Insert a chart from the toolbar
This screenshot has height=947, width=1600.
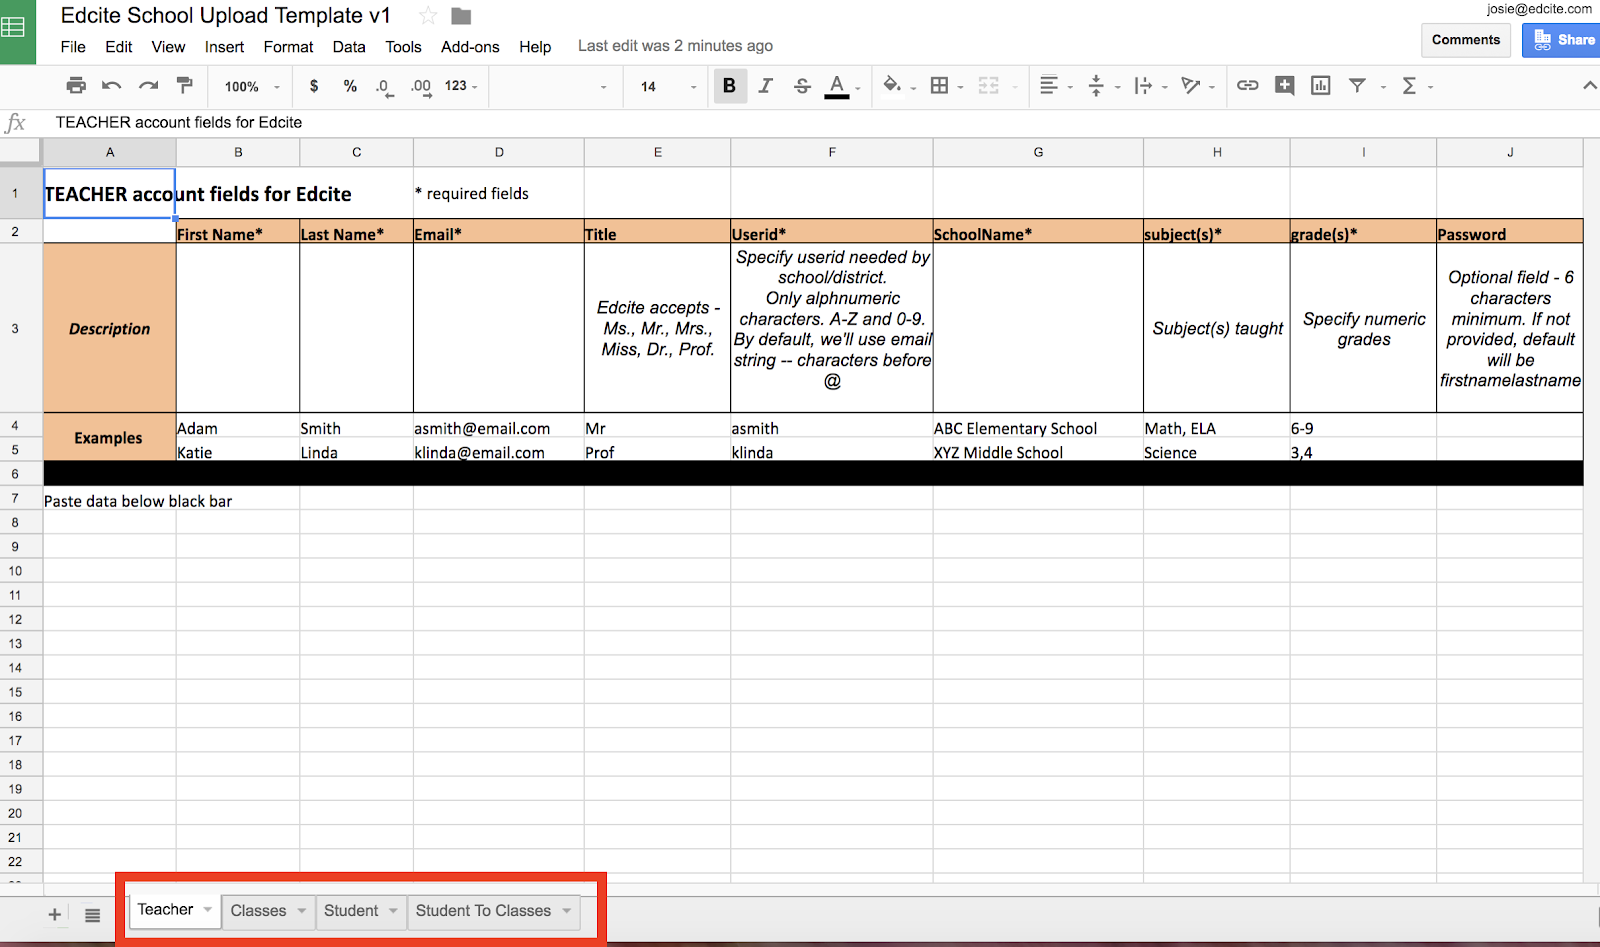coord(1321,86)
